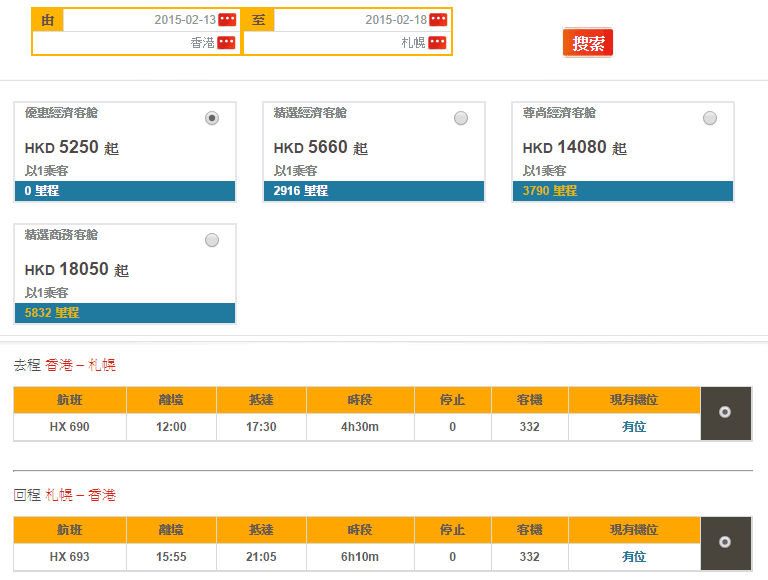Click 有位 availability for flight HX 690
The image size is (768, 580).
634,427
